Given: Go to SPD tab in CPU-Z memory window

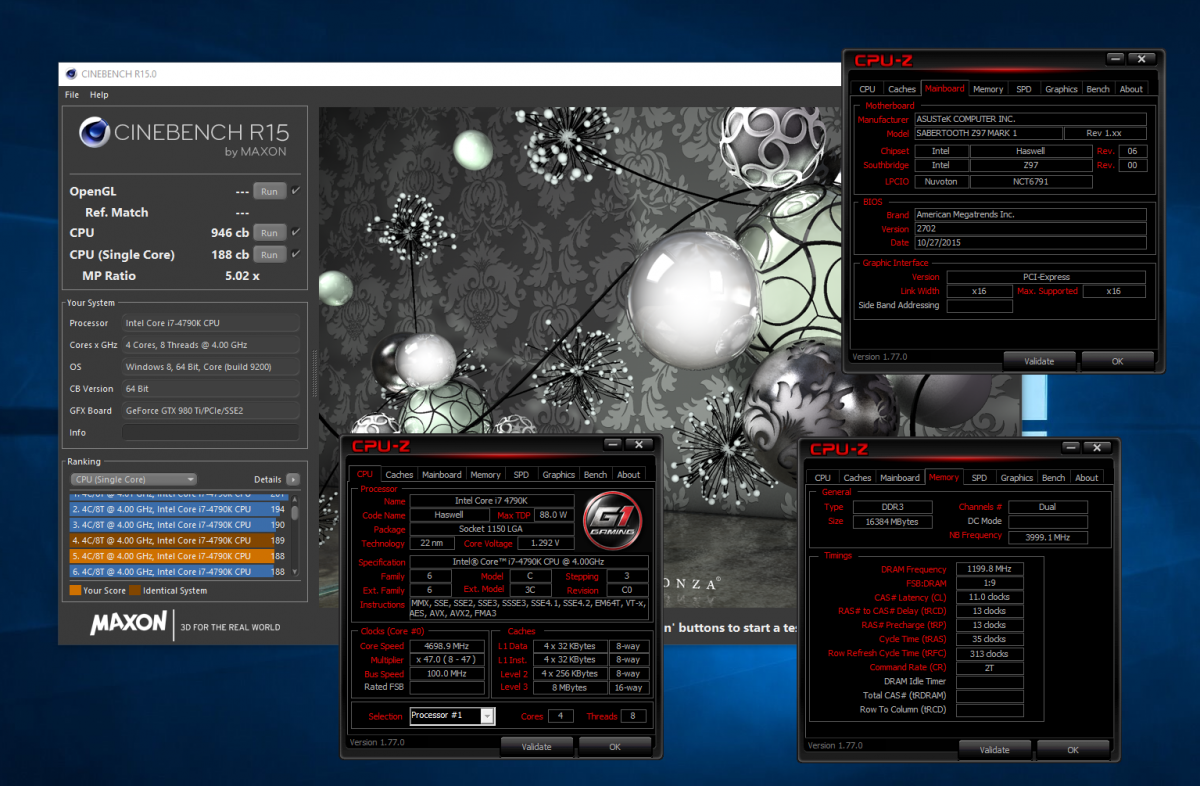Looking at the screenshot, I should pos(979,478).
